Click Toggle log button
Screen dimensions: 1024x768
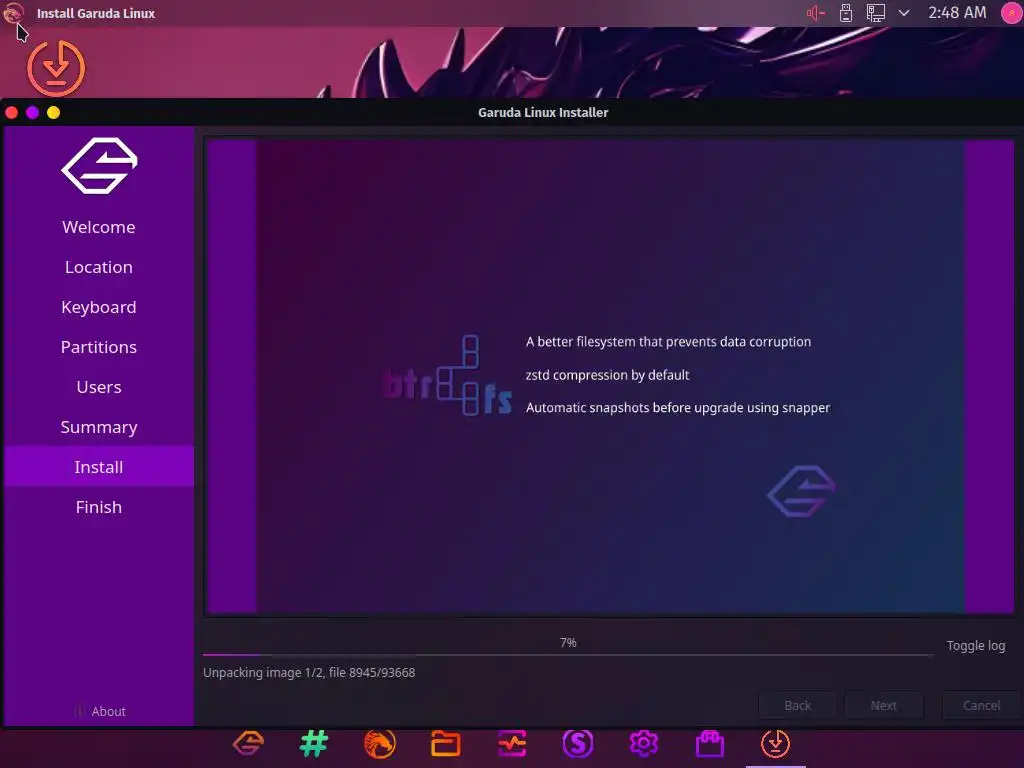[x=976, y=645]
